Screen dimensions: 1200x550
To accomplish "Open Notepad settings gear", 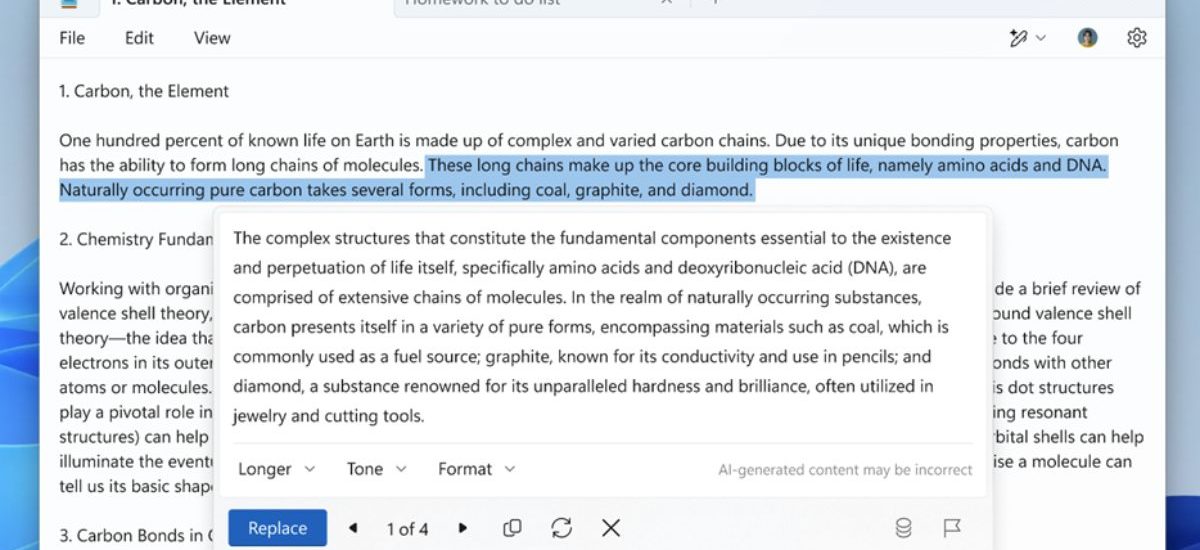I will click(1136, 38).
